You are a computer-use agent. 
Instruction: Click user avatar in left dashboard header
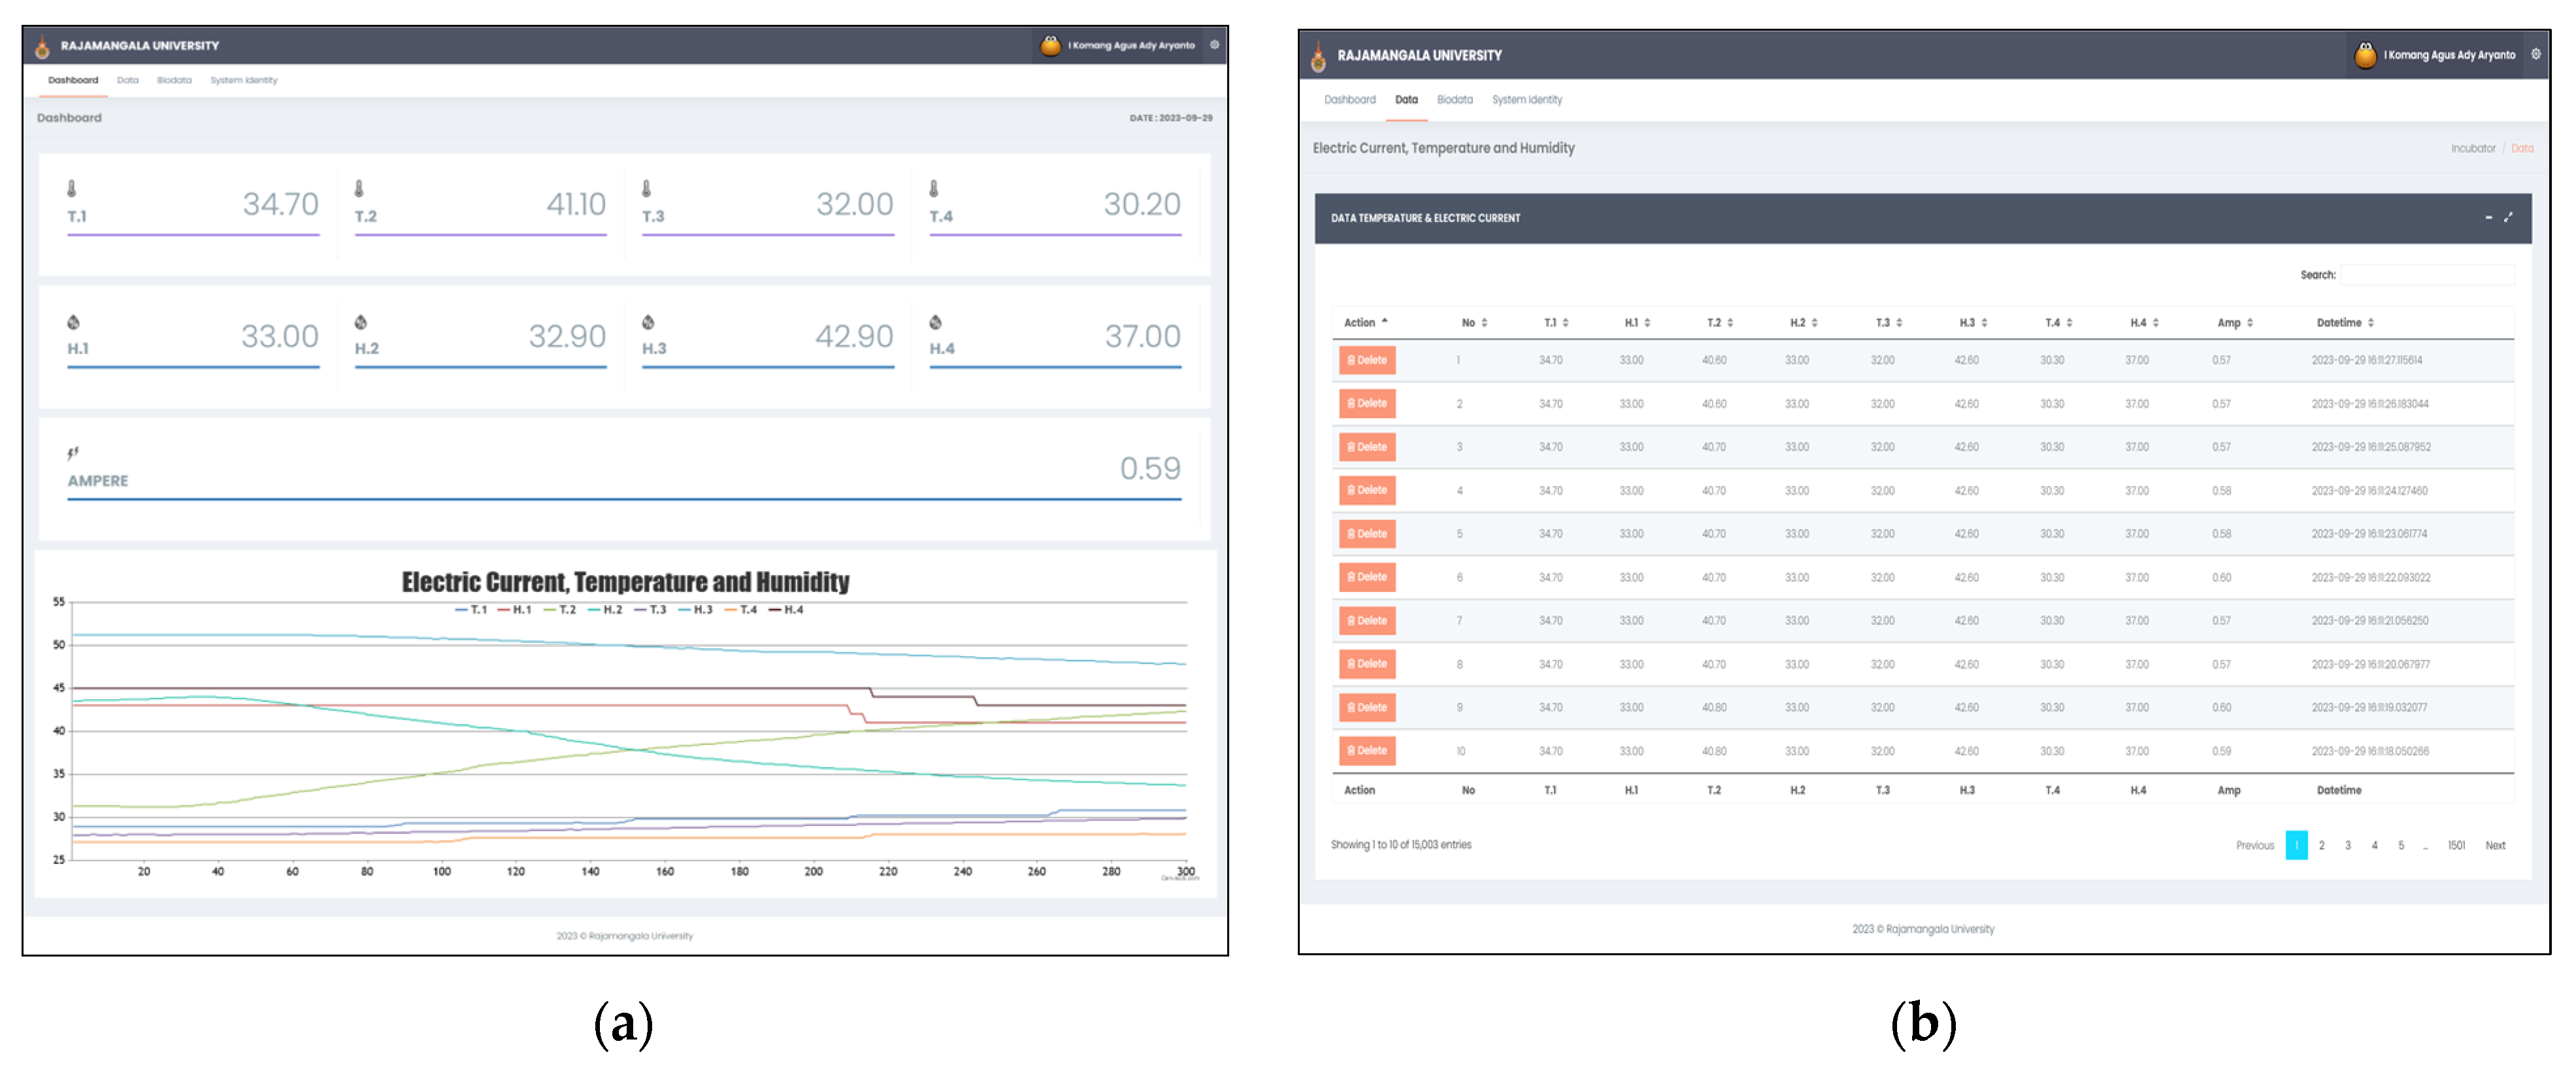pos(1050,45)
